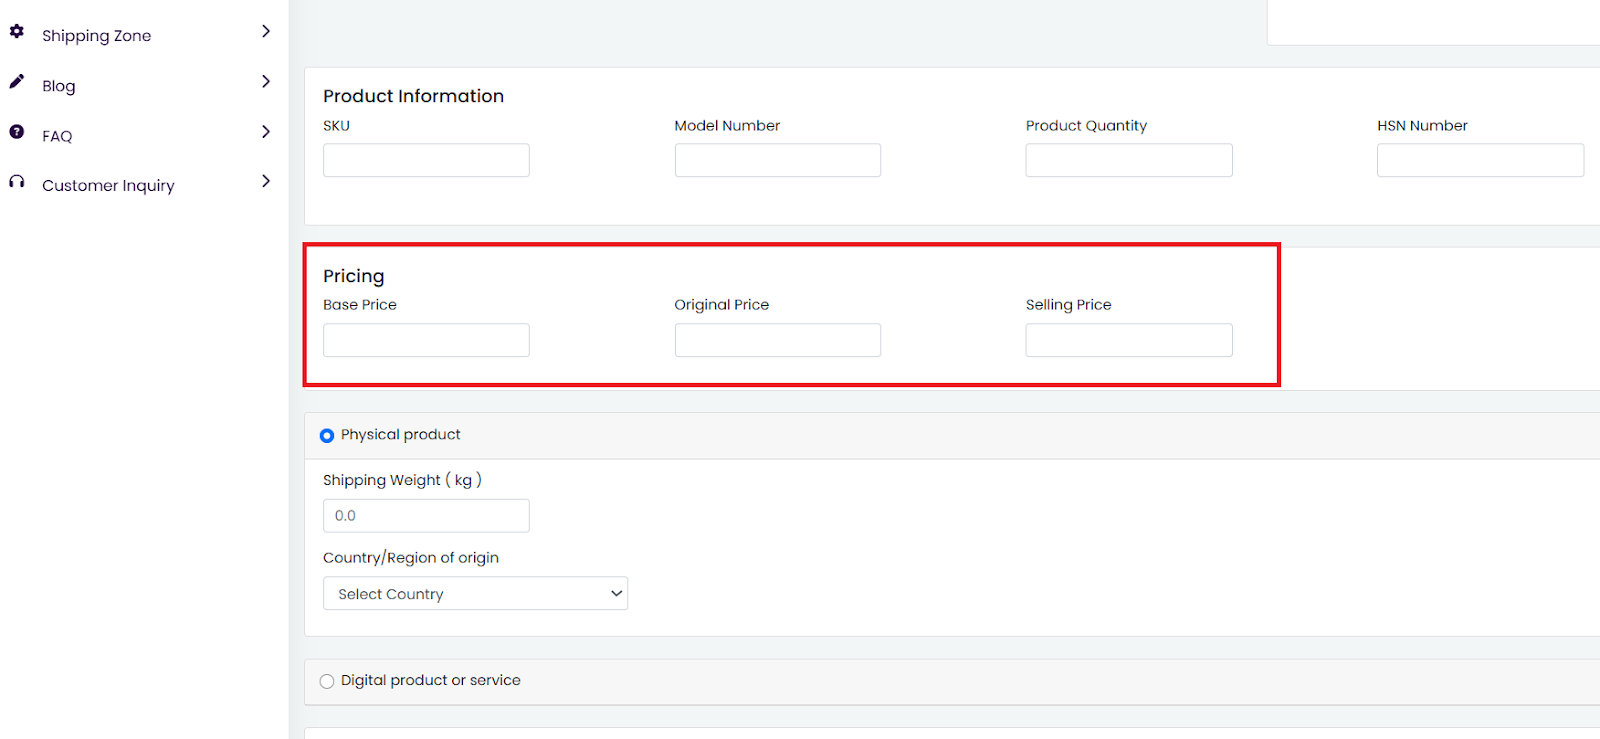Open Customer Inquiry menu item
This screenshot has height=739, width=1600.
pyautogui.click(x=108, y=186)
